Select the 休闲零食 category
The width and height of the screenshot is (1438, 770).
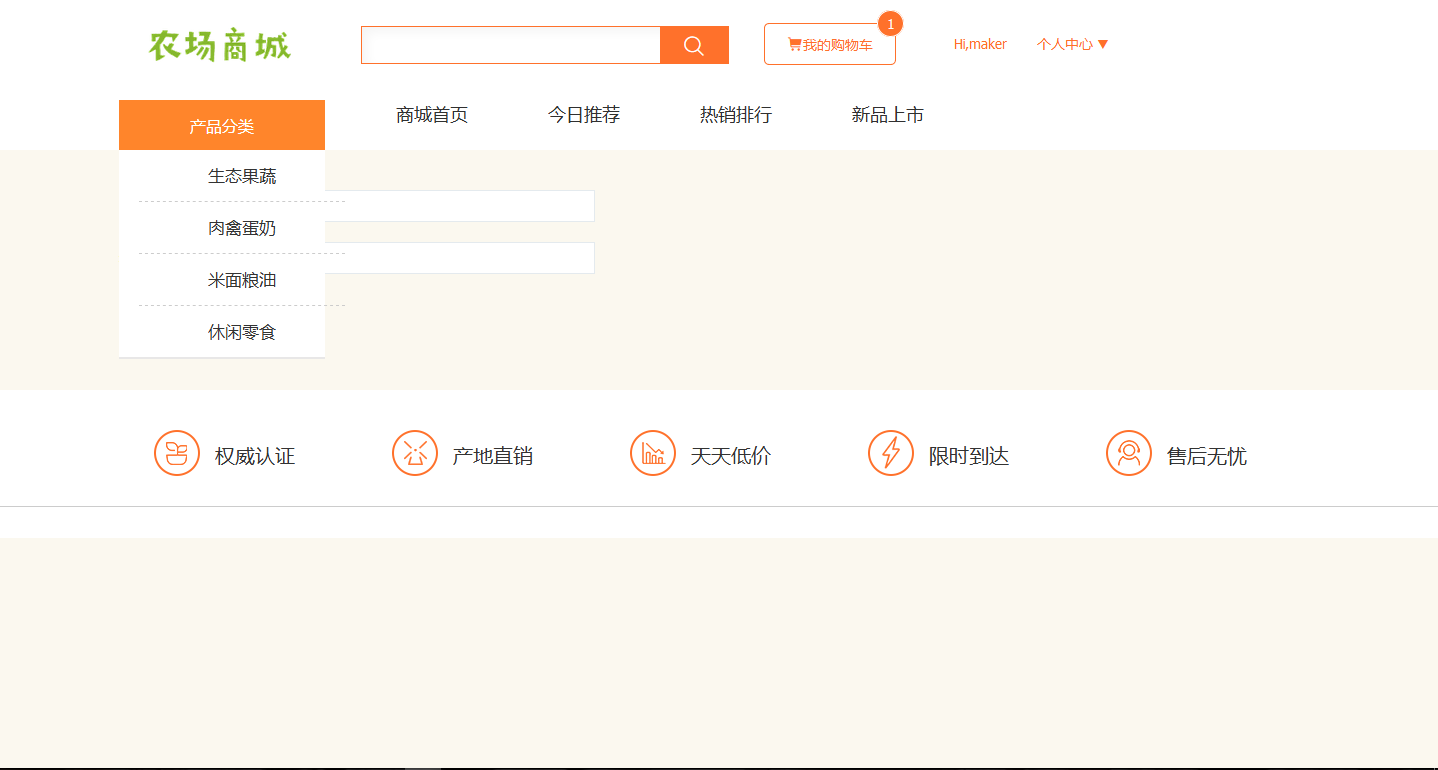tap(242, 332)
